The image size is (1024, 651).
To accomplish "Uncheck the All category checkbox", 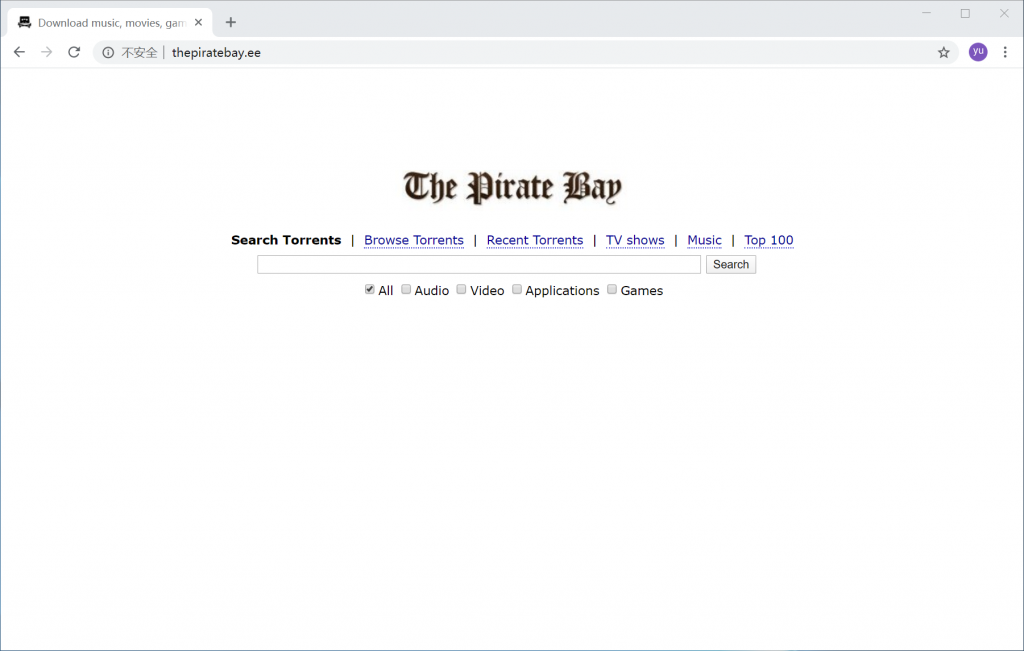I will (x=370, y=289).
